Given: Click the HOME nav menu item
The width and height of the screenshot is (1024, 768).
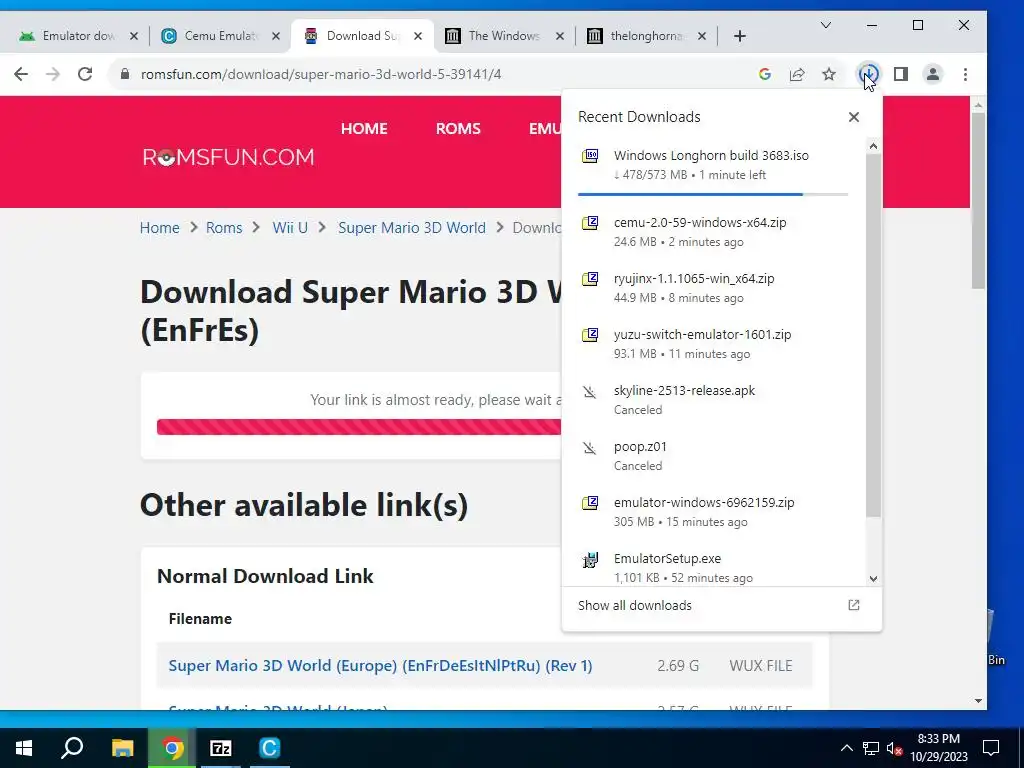Looking at the screenshot, I should click(x=364, y=129).
